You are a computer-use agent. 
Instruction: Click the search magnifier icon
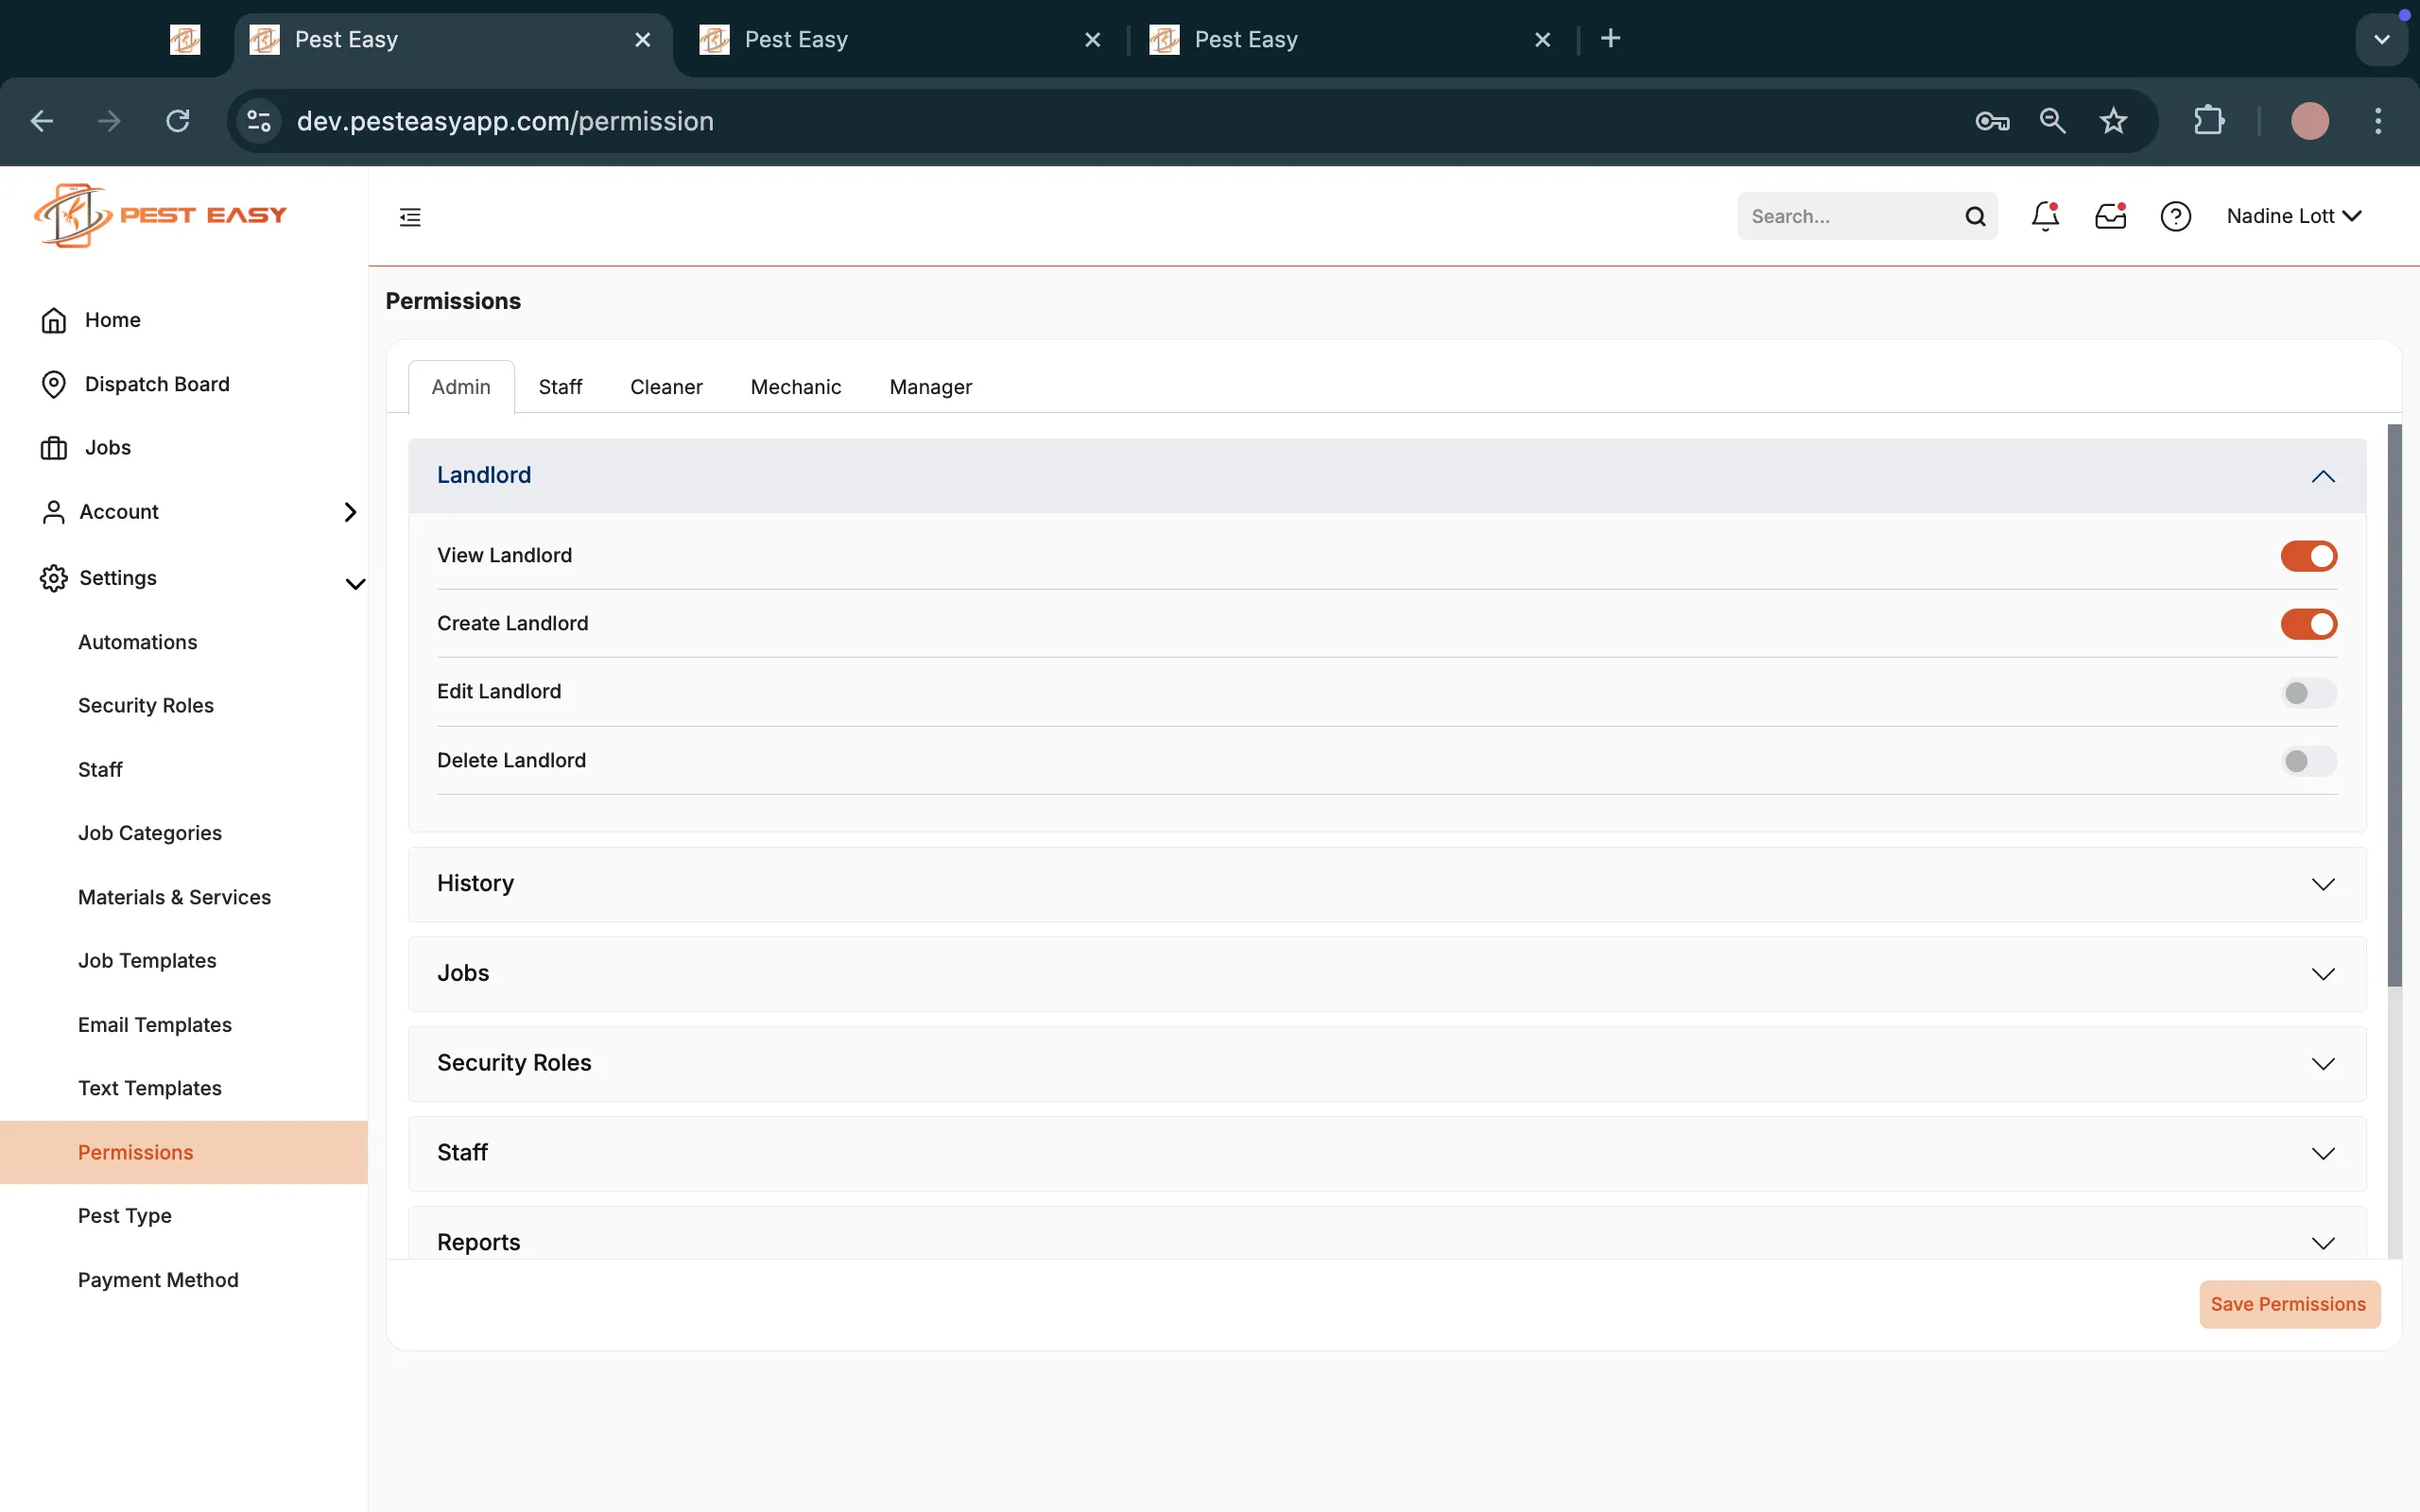tap(1975, 216)
